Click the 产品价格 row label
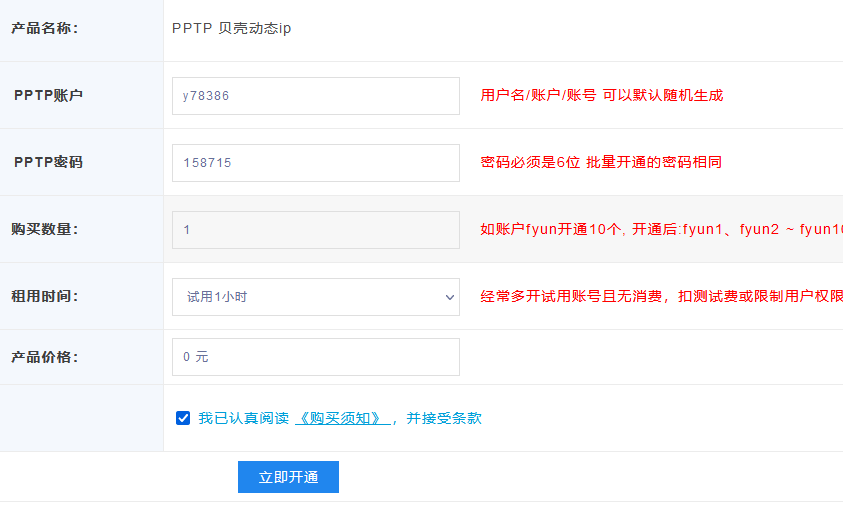 (45, 357)
